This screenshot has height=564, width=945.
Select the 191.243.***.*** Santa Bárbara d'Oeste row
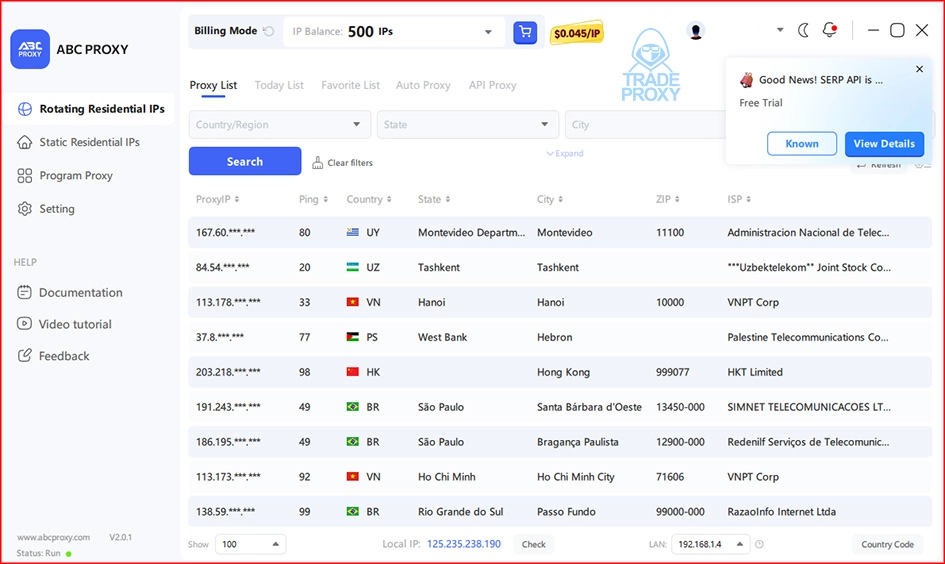(560, 407)
